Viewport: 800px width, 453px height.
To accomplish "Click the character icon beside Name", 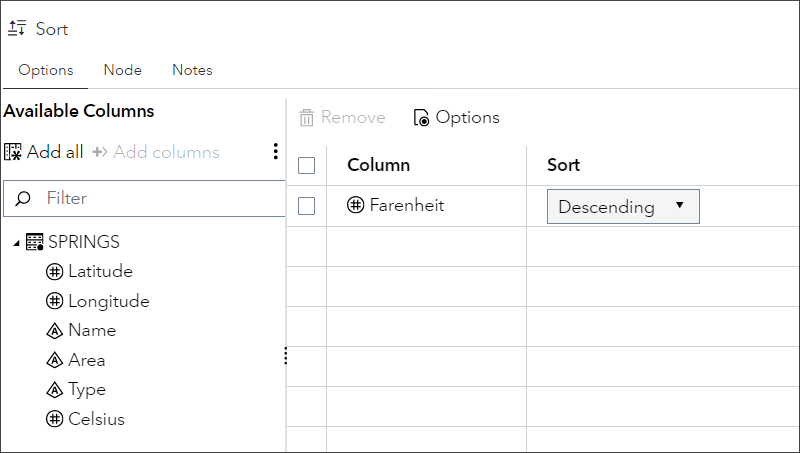I will point(55,330).
